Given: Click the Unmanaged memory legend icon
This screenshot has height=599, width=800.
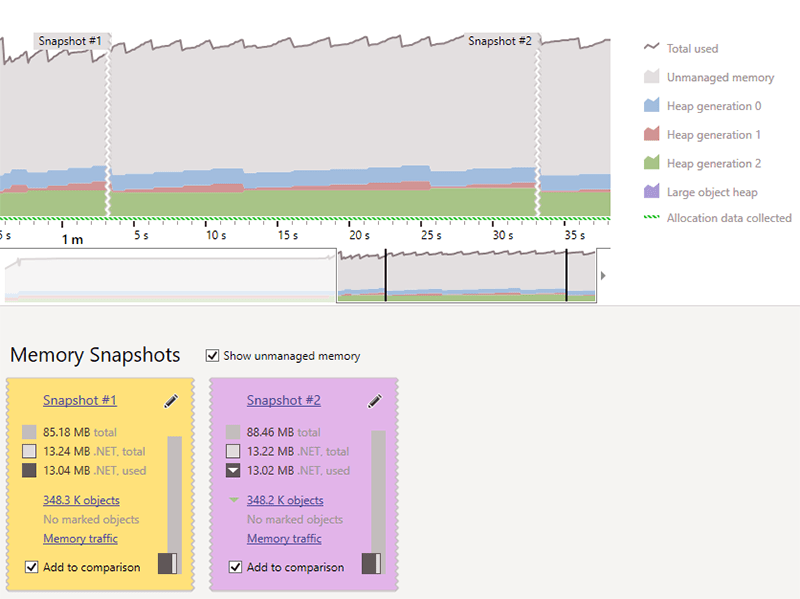Looking at the screenshot, I should click(x=651, y=77).
